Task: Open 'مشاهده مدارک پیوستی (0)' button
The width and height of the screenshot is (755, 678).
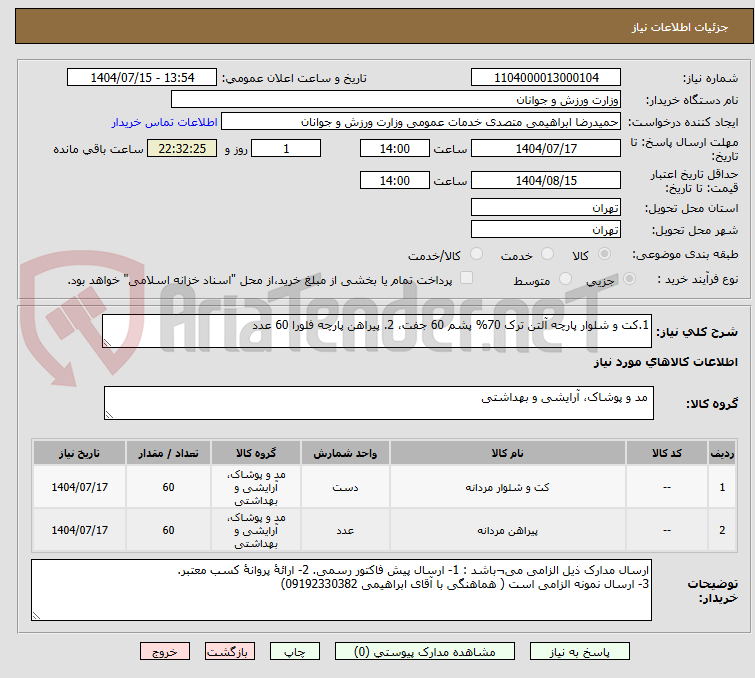Action: (425, 652)
